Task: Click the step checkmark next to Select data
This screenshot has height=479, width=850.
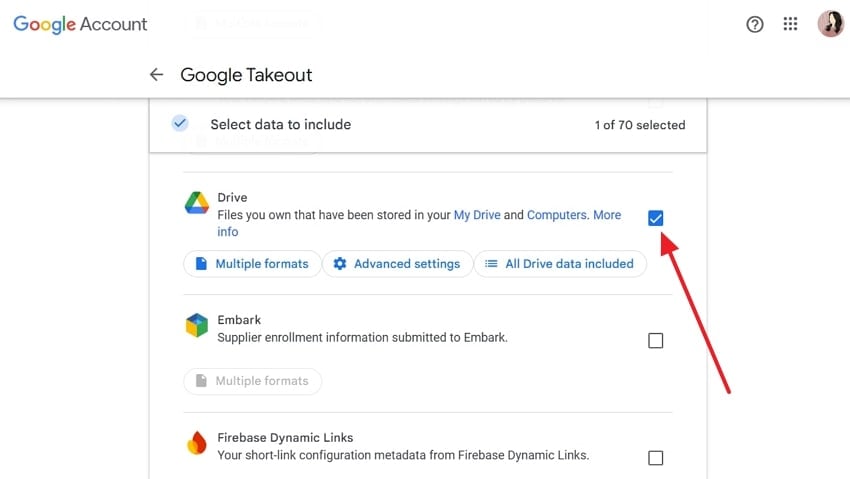Action: (180, 124)
